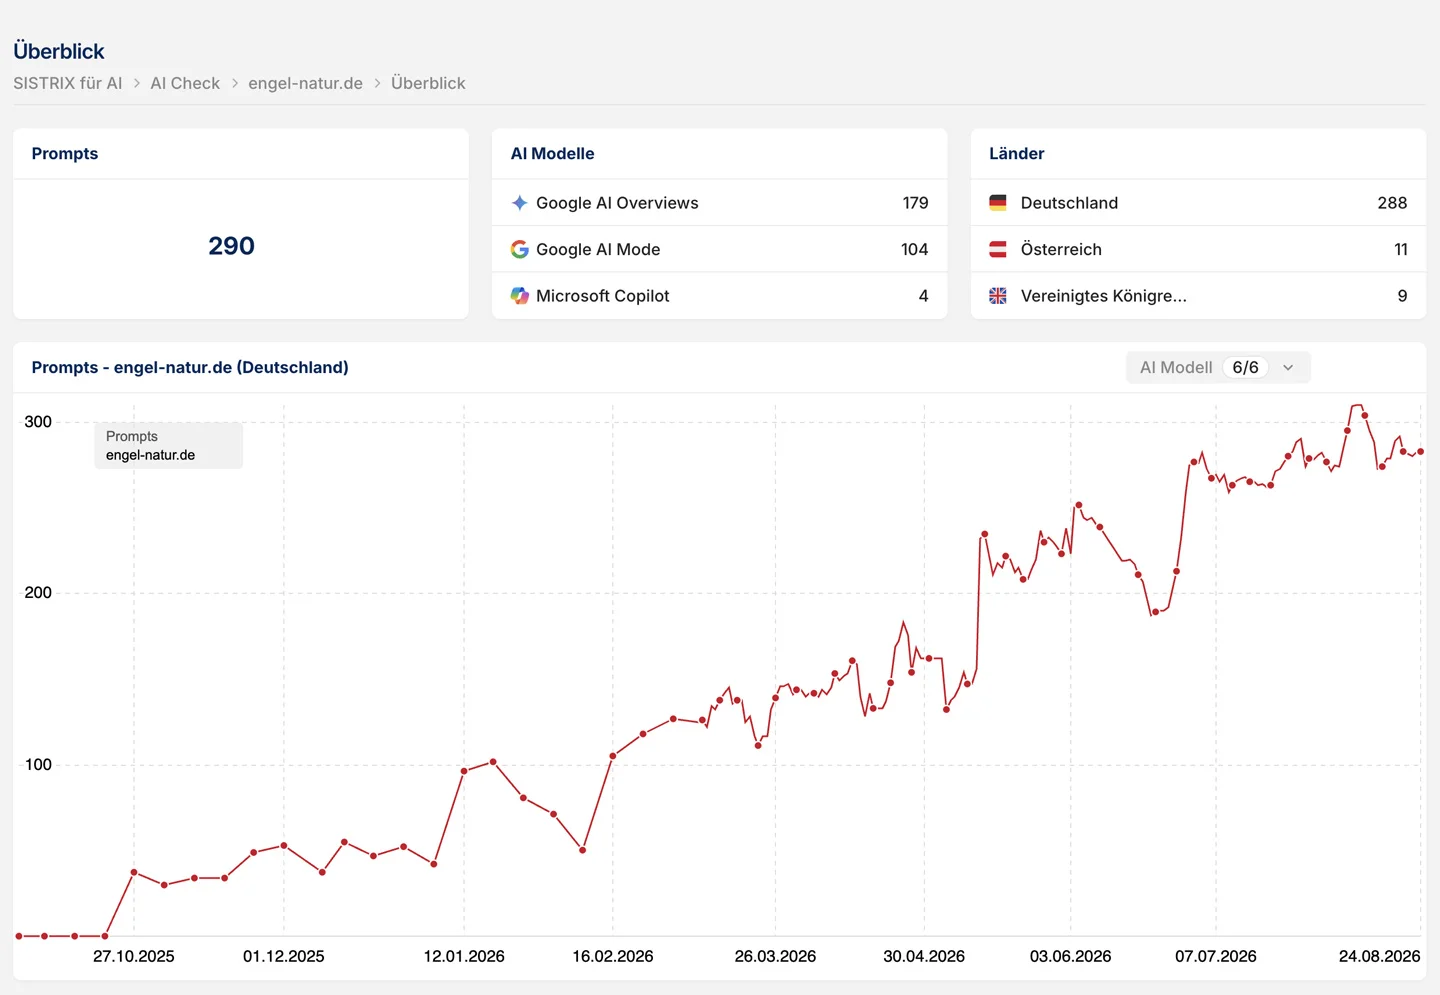
Task: Click the value 9 for Vereinigtes Königreich
Action: pyautogui.click(x=1402, y=296)
